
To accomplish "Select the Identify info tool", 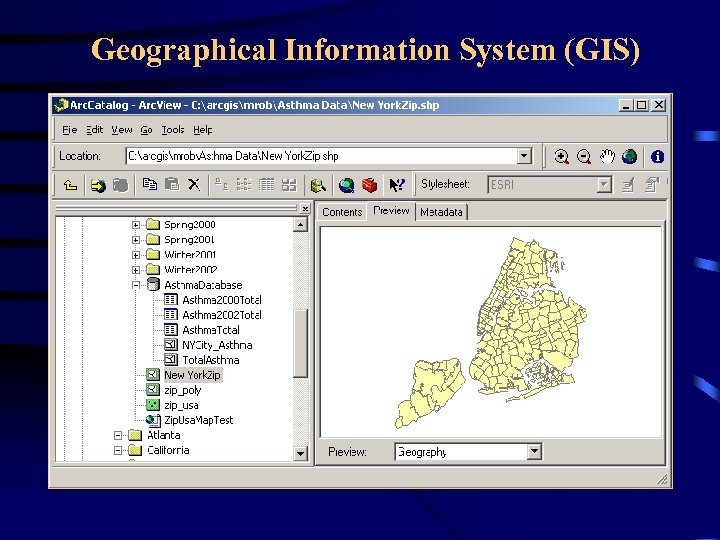I will pyautogui.click(x=657, y=157).
